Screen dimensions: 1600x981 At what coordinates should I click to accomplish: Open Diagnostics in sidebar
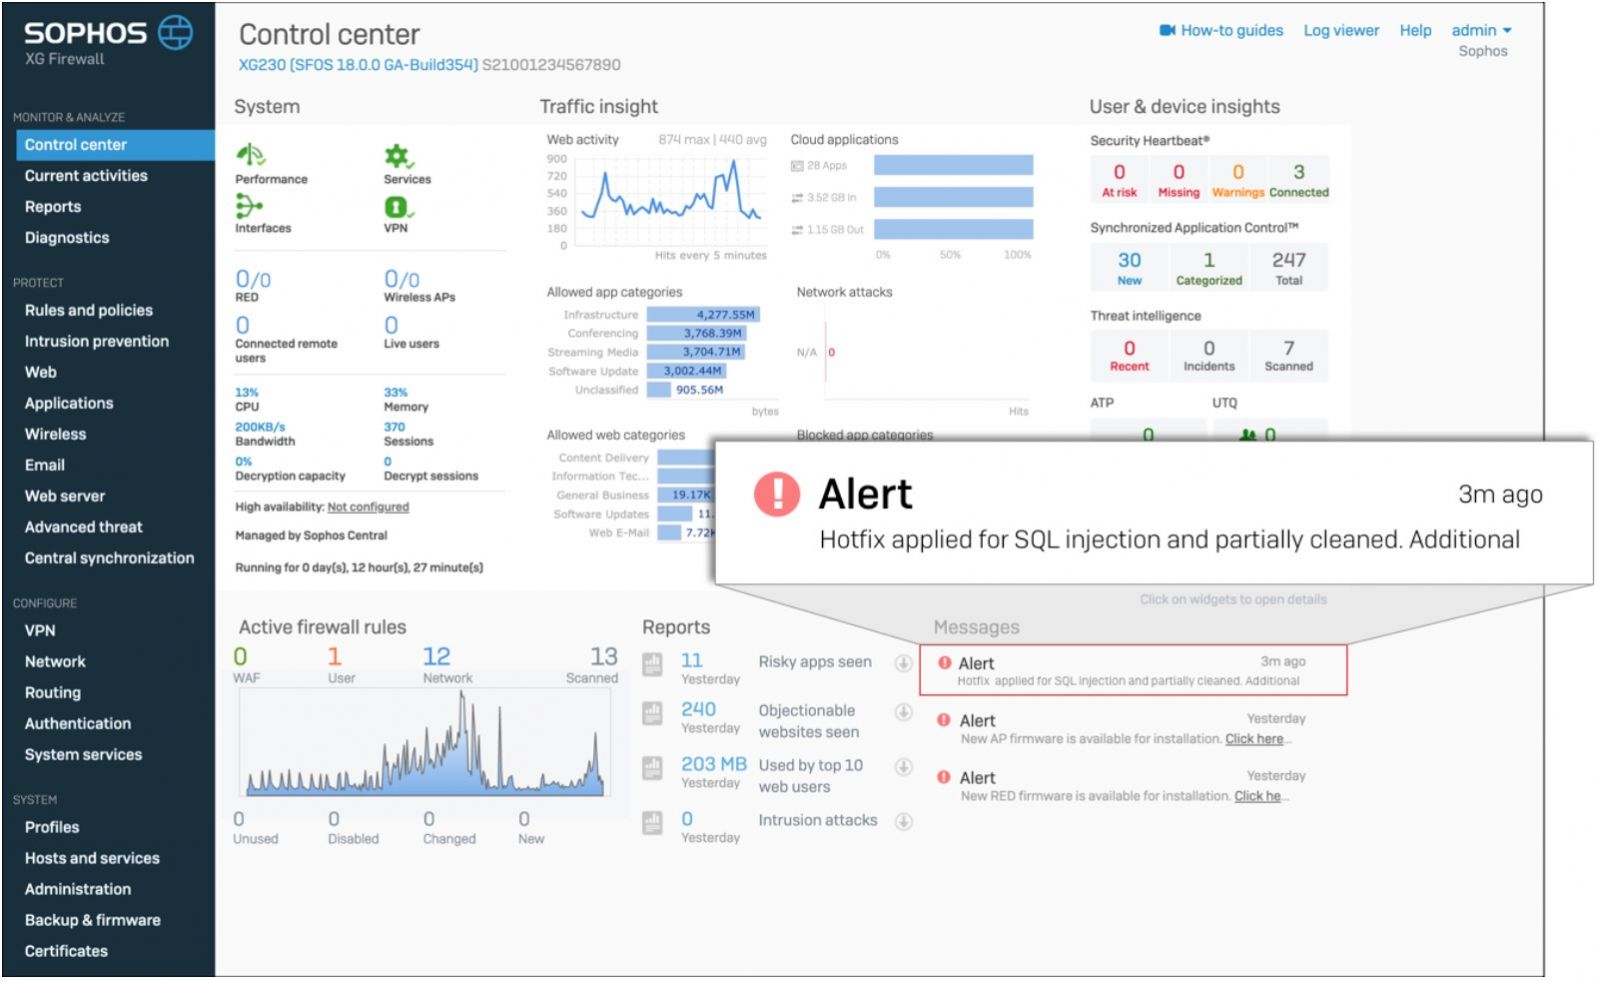[67, 238]
